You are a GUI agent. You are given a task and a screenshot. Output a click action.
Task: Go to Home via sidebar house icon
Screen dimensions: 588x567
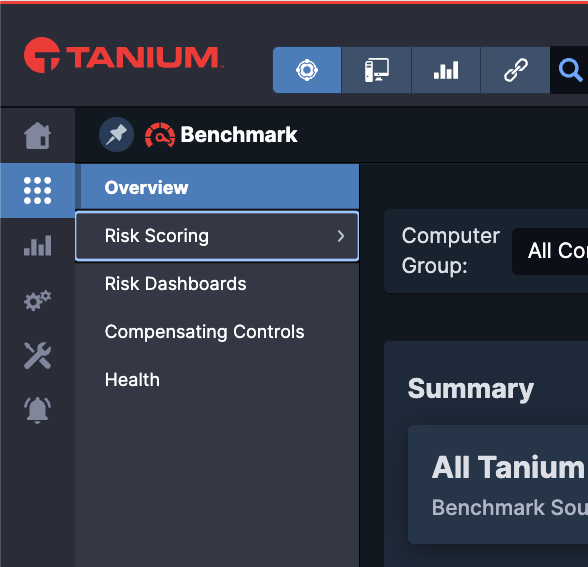pyautogui.click(x=38, y=136)
